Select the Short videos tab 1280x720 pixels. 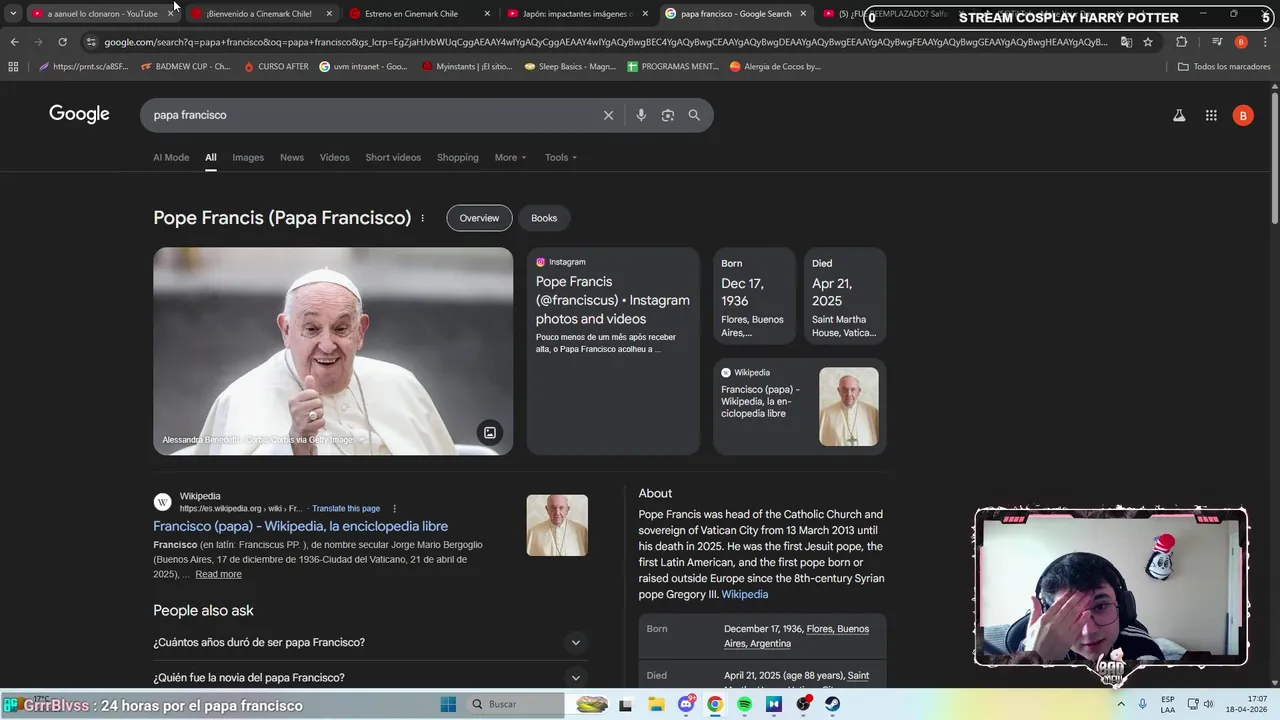pyautogui.click(x=393, y=158)
